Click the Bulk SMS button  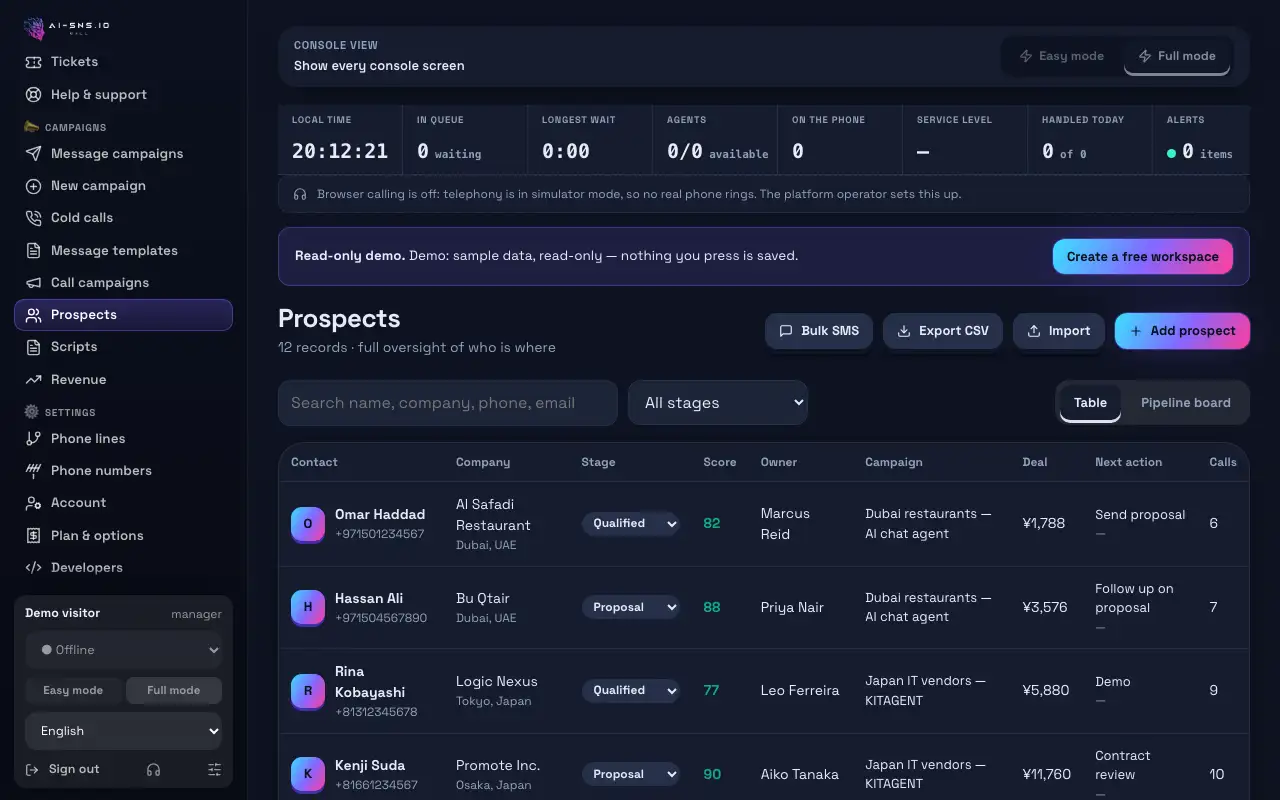[x=819, y=331]
